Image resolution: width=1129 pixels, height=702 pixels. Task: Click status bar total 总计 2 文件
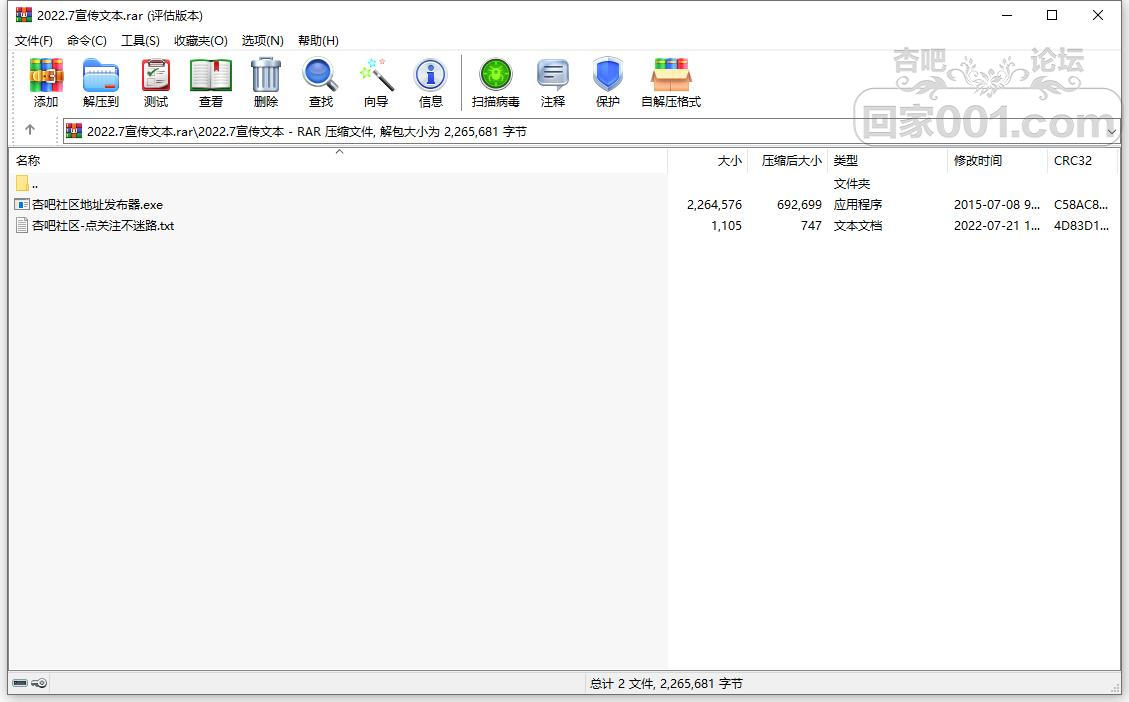click(666, 683)
